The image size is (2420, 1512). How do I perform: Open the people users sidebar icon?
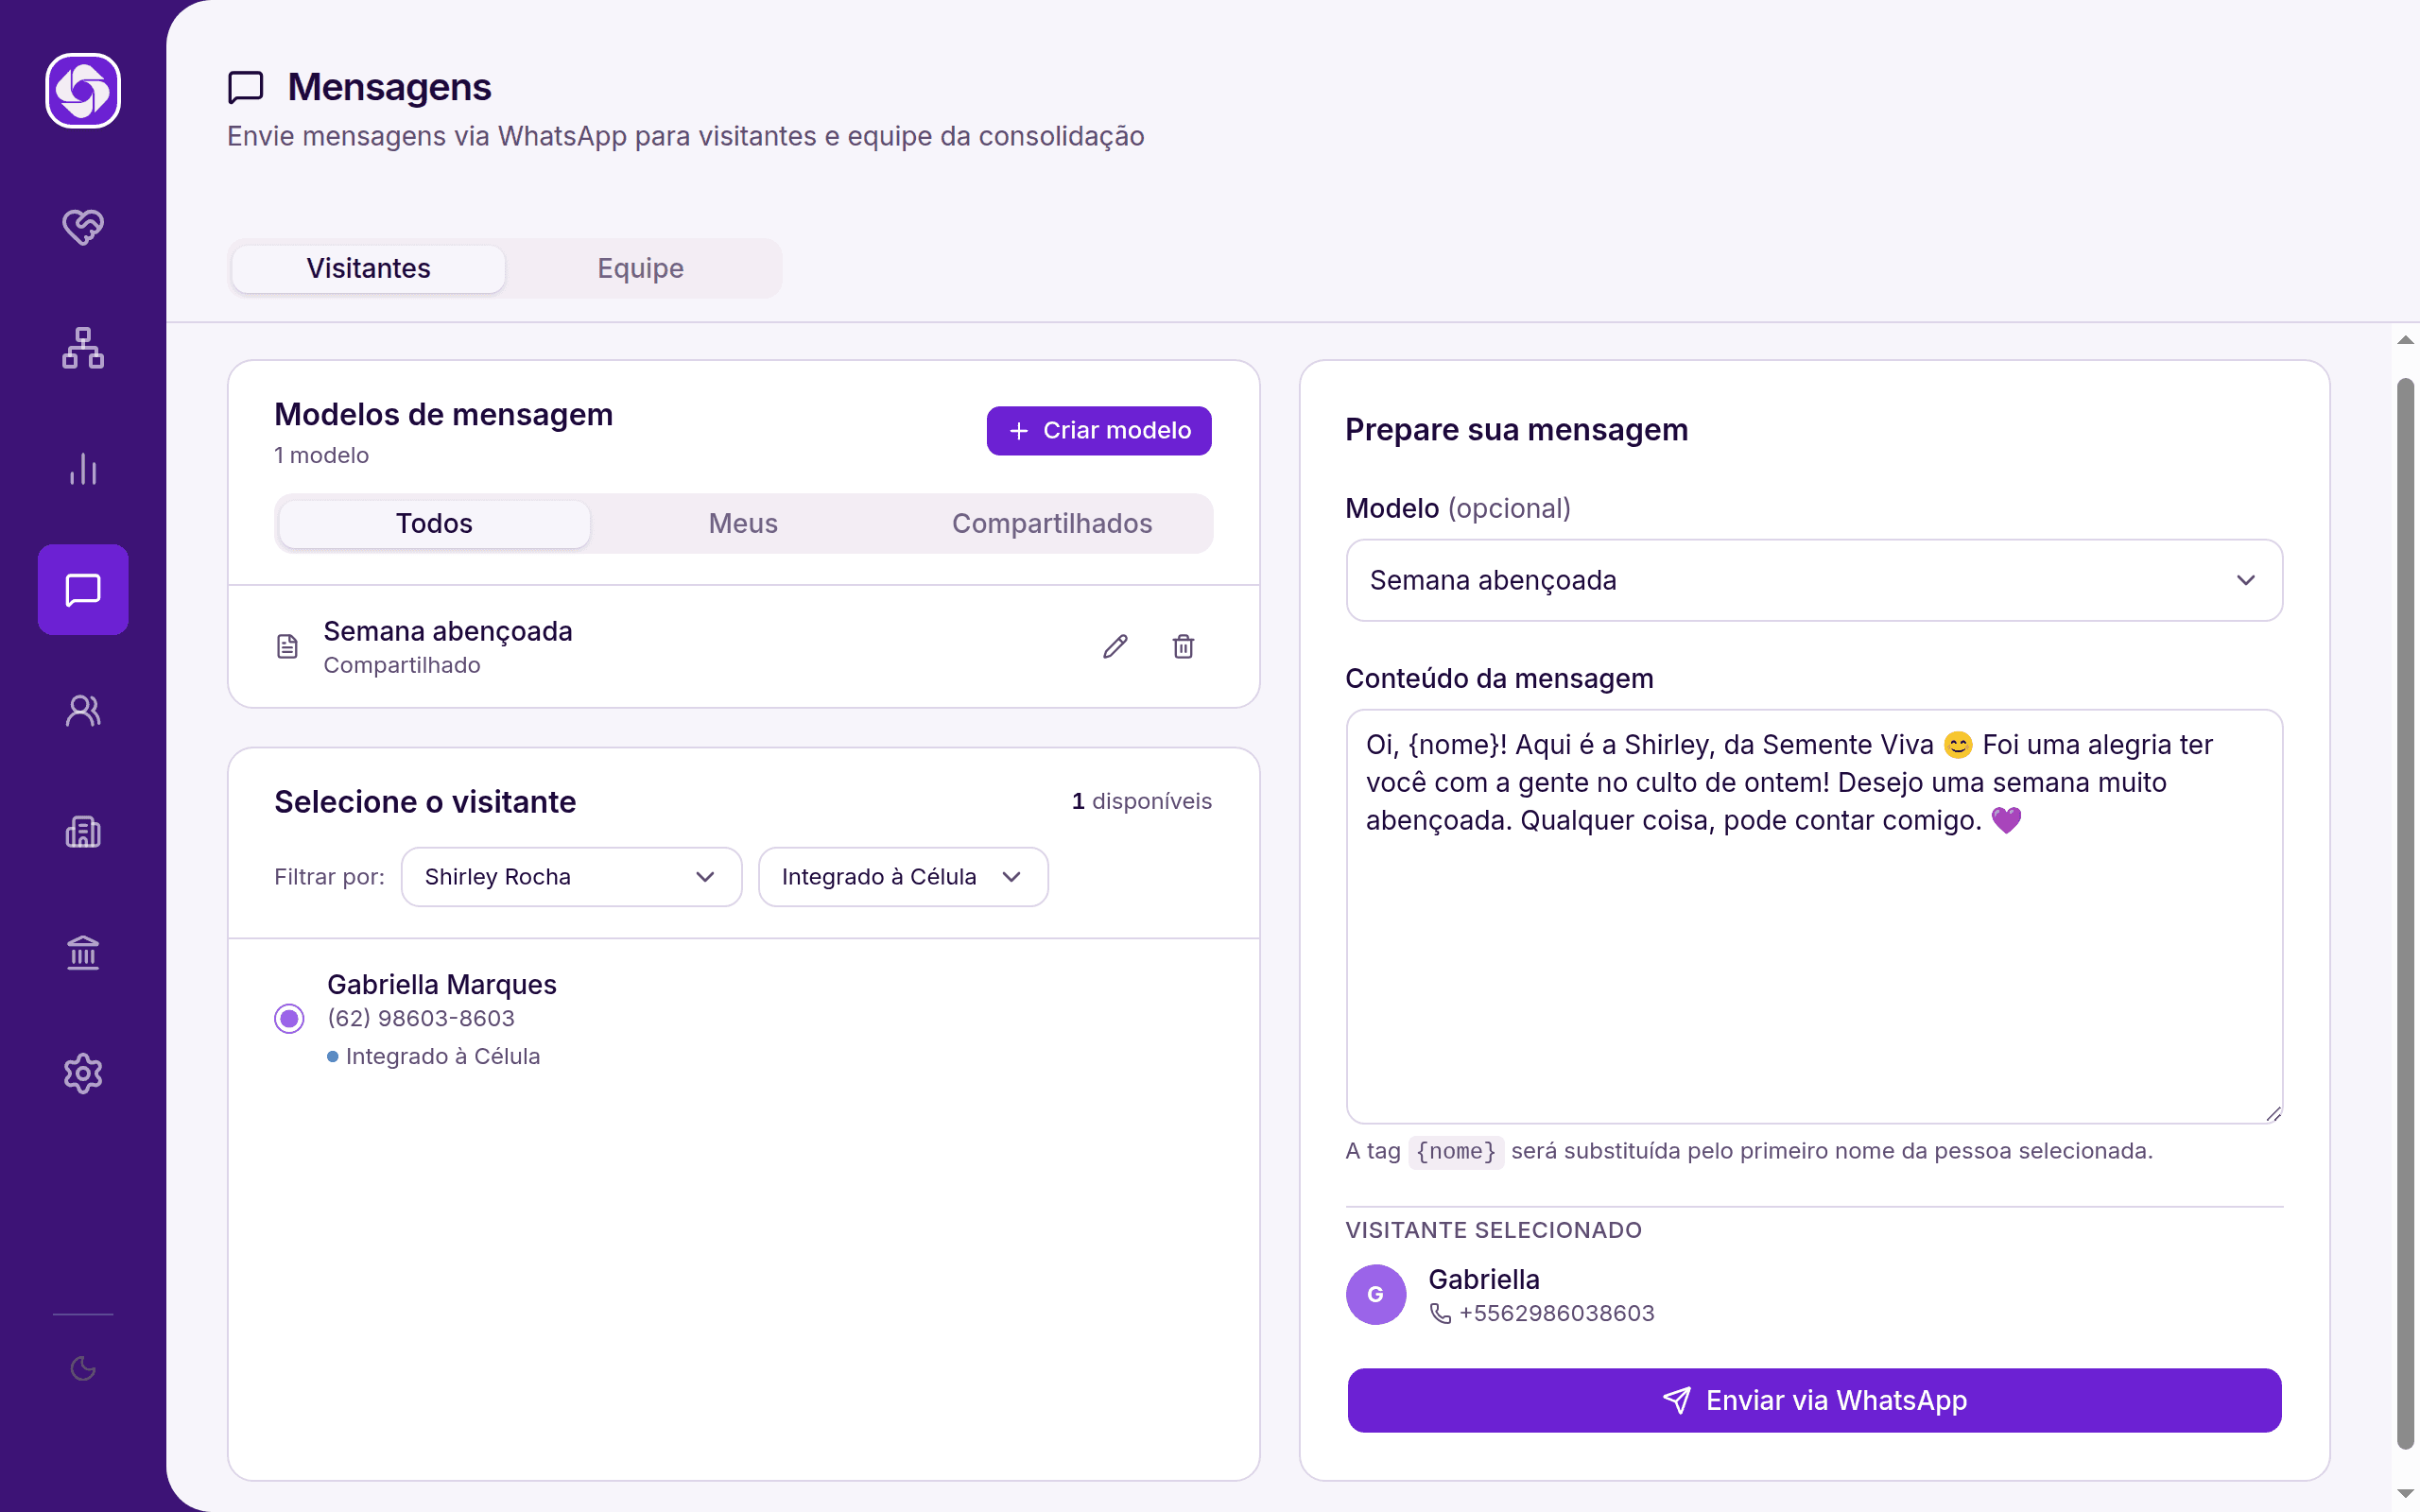click(83, 711)
